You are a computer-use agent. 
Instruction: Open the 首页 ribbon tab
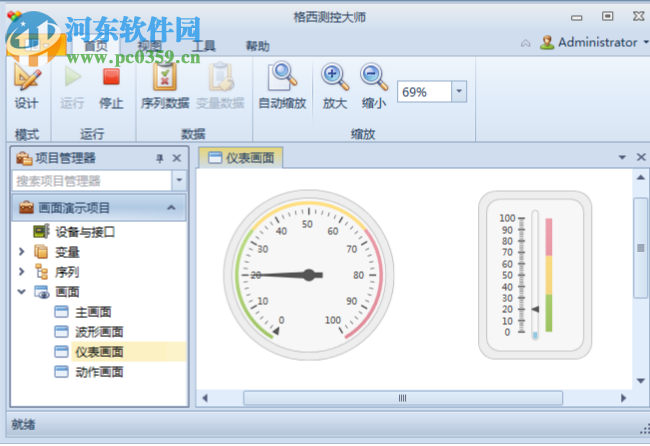tap(96, 46)
